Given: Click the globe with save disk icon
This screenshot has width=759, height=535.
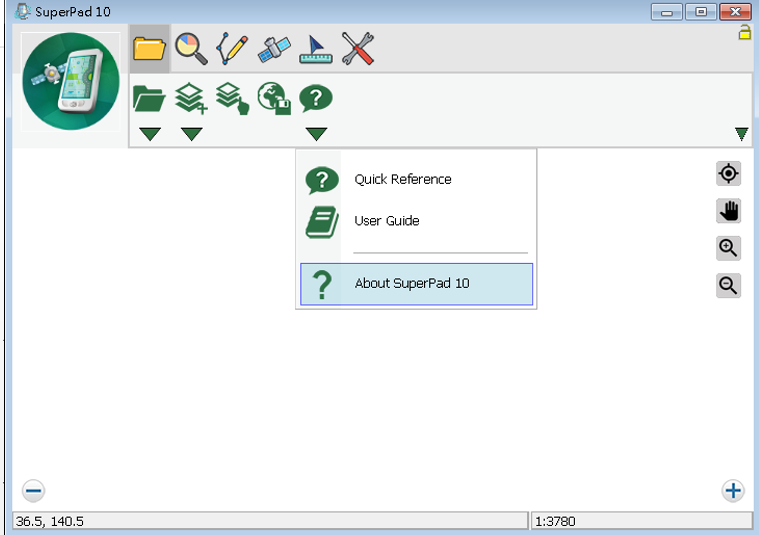Looking at the screenshot, I should (274, 98).
